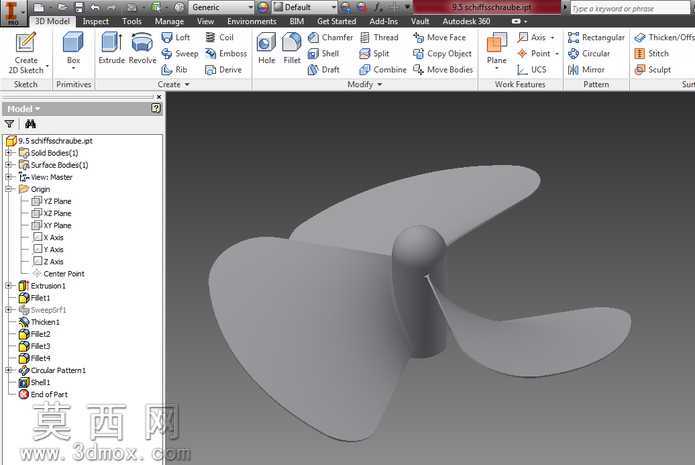Viewport: 695px width, 465px height.
Task: Open the Environments tab
Action: 251,21
